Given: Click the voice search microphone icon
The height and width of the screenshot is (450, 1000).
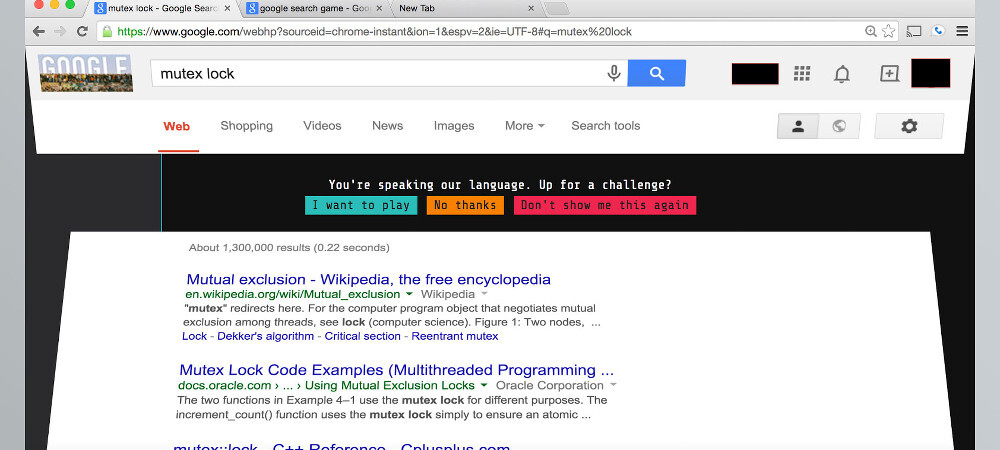Looking at the screenshot, I should tap(614, 73).
